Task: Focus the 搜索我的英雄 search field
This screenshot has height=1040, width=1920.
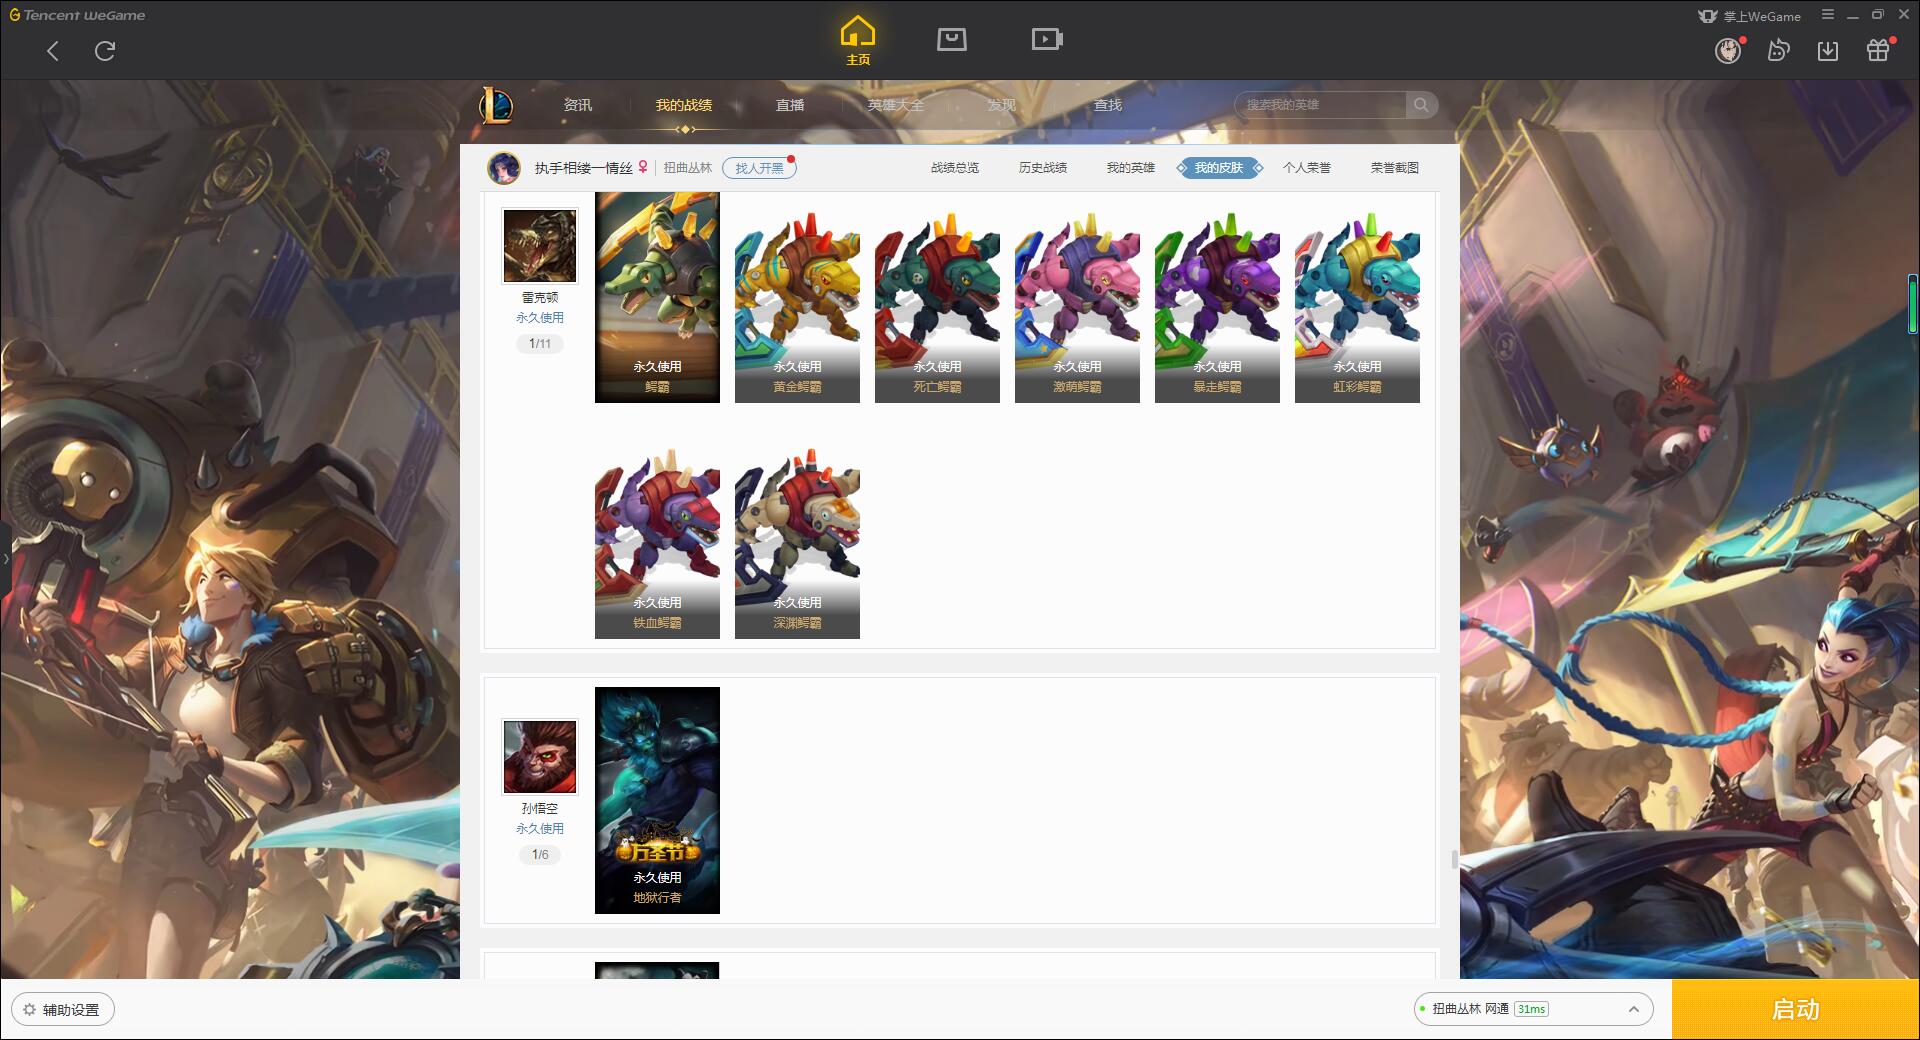Action: point(1321,105)
